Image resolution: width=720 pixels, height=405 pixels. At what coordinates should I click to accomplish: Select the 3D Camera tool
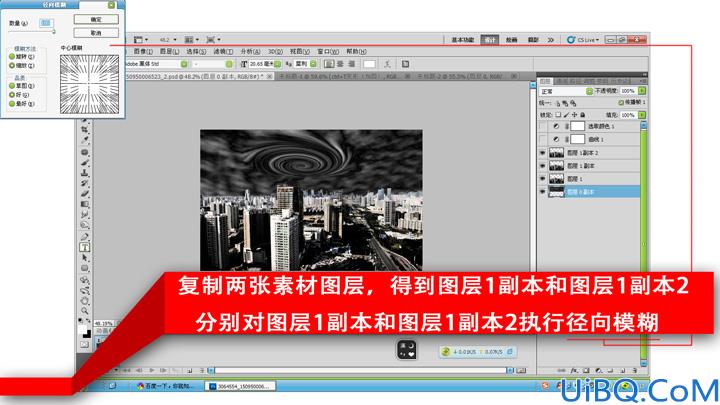click(85, 290)
